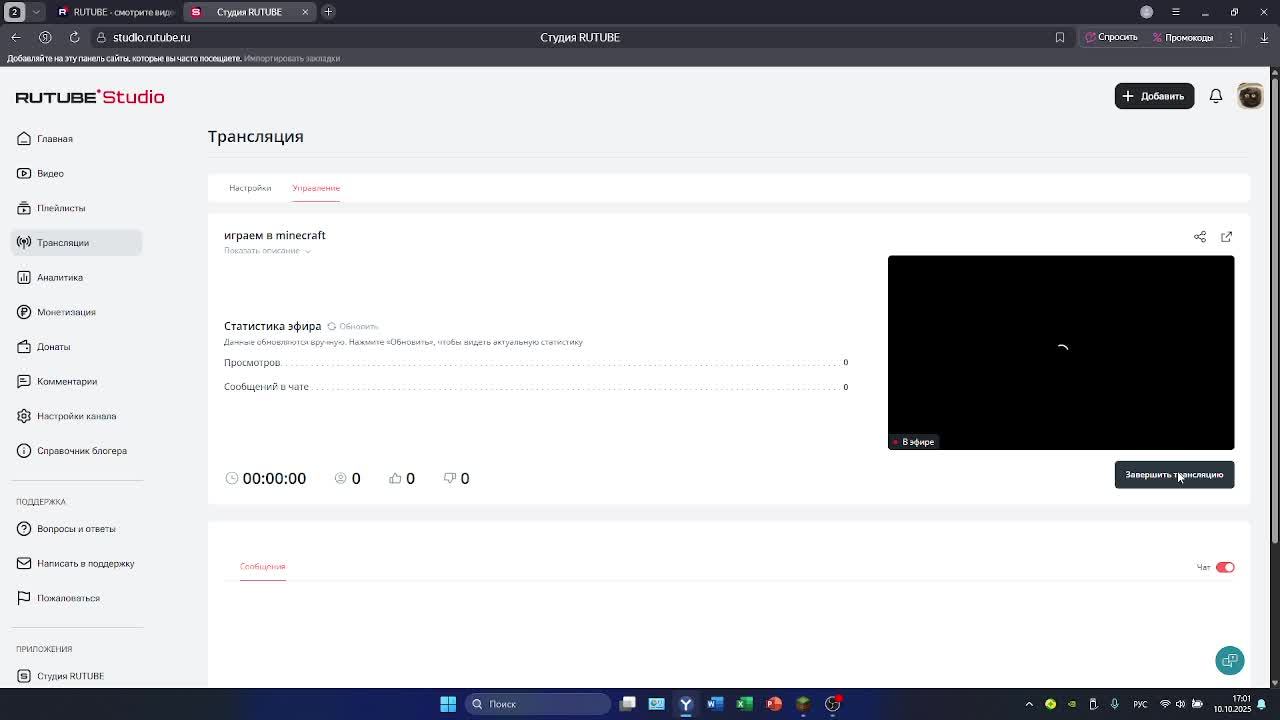Click the Комментарии speech icon

point(24,381)
